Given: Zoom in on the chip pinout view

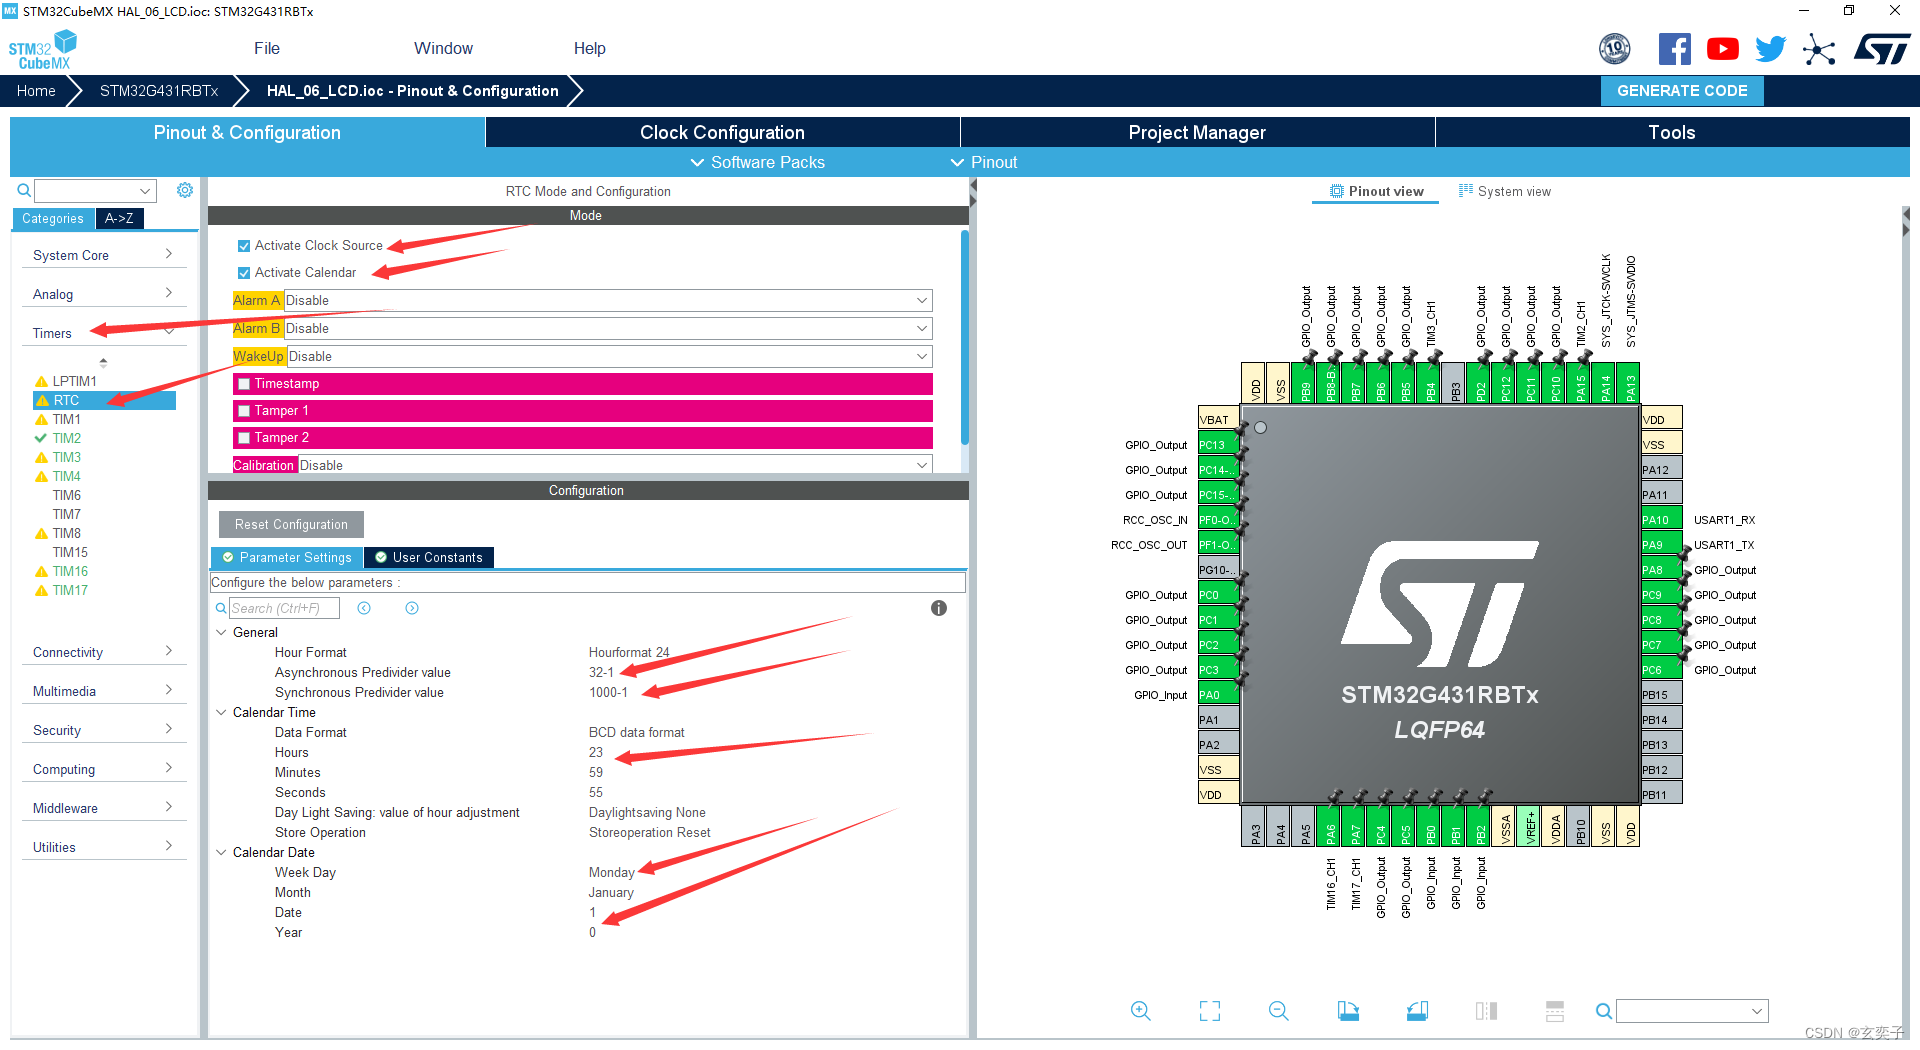Looking at the screenshot, I should coord(1140,1011).
